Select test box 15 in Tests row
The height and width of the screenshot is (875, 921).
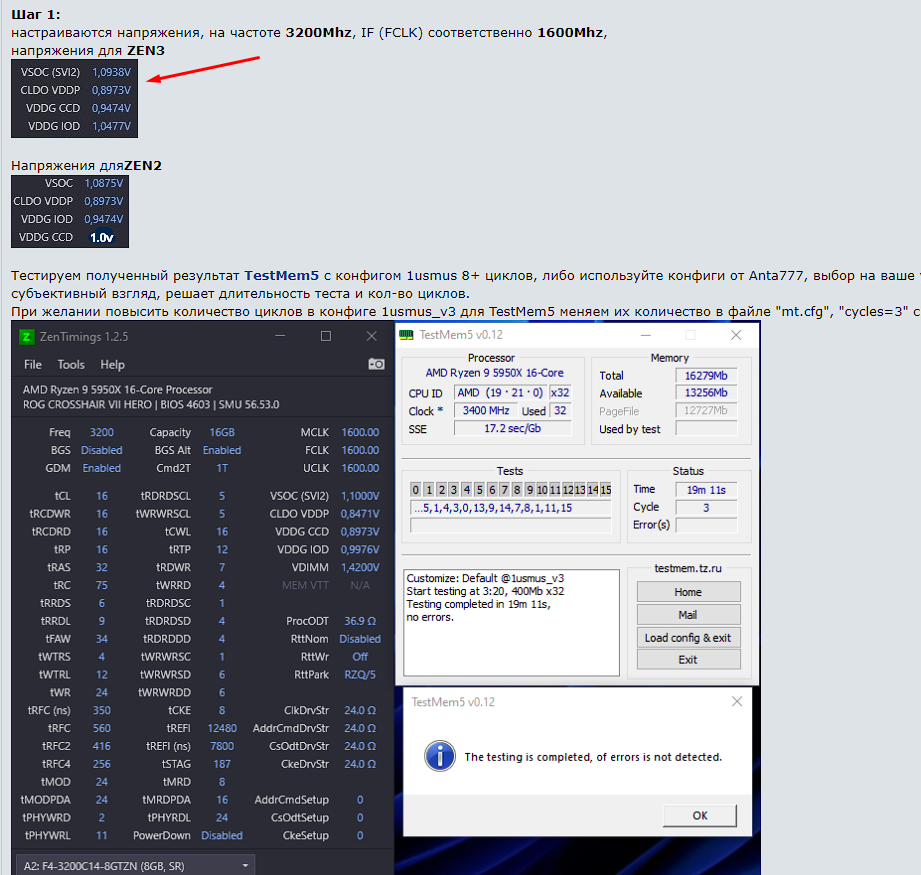606,490
